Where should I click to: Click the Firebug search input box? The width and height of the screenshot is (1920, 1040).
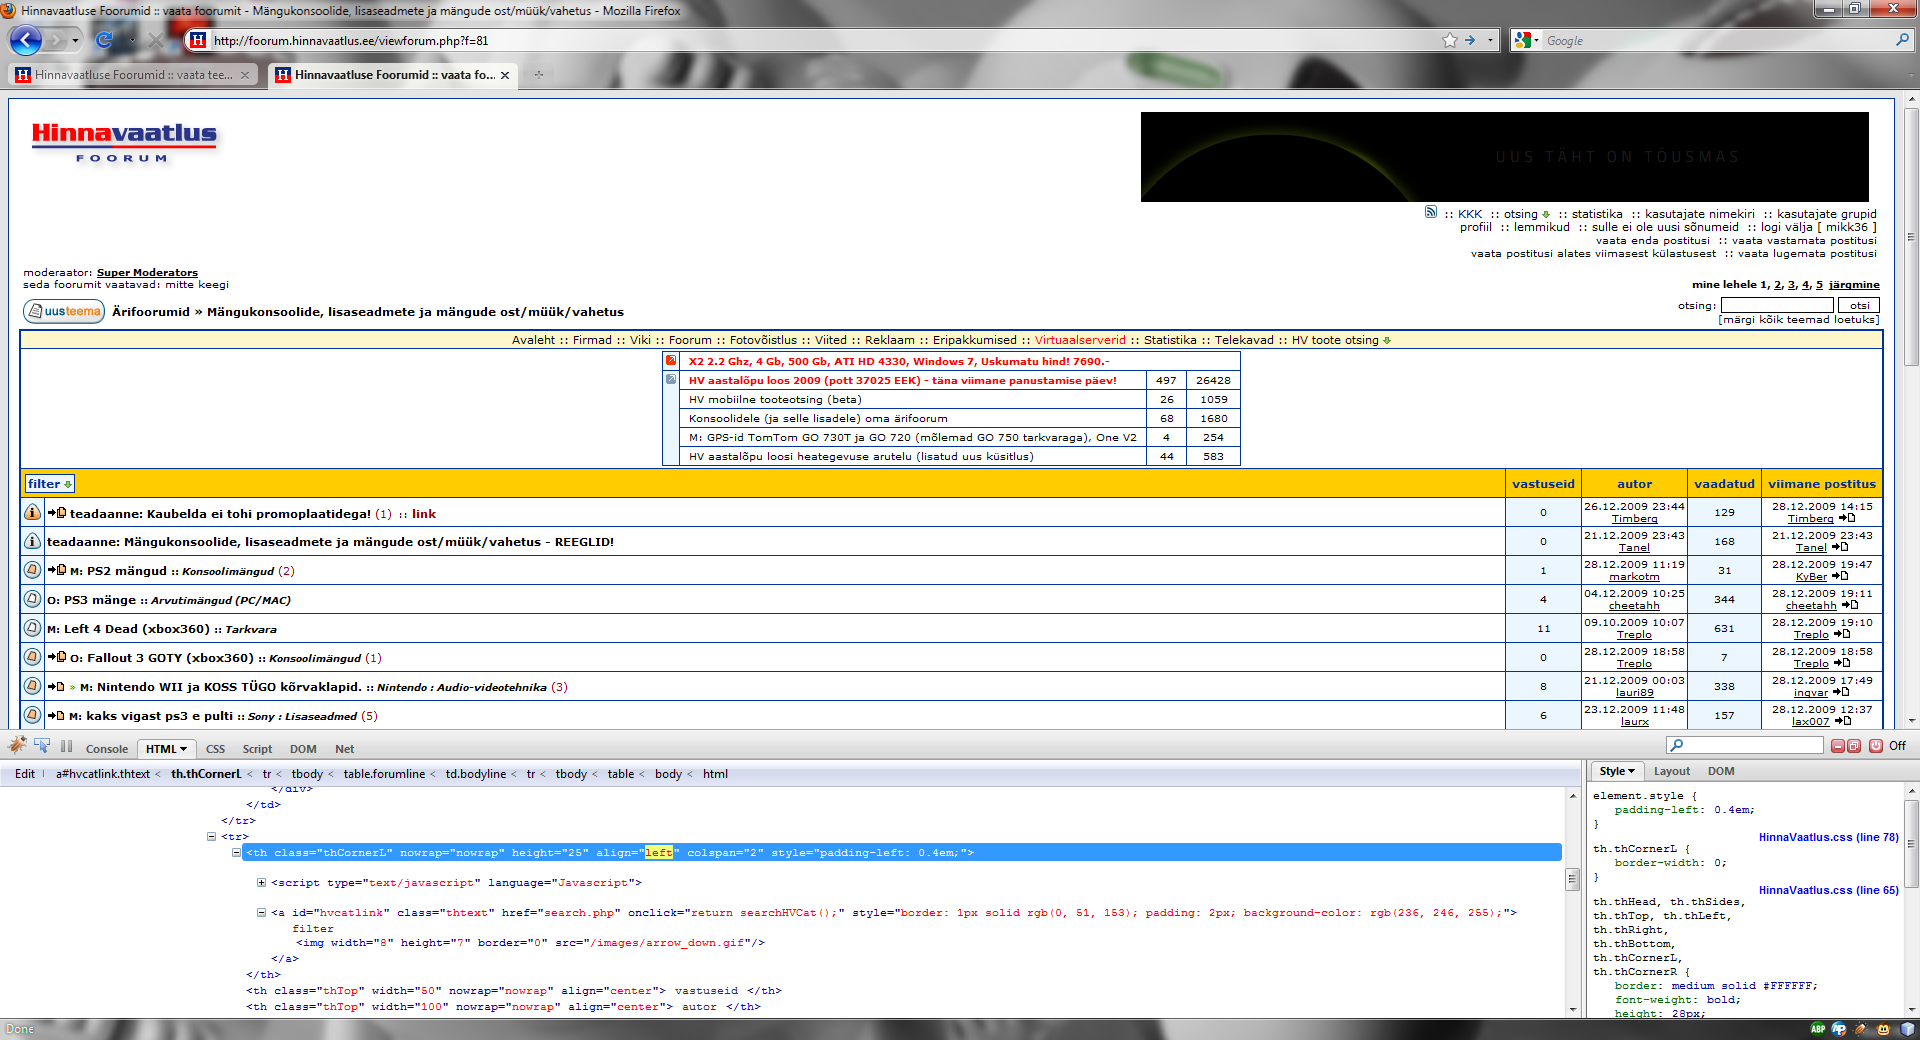point(1745,745)
